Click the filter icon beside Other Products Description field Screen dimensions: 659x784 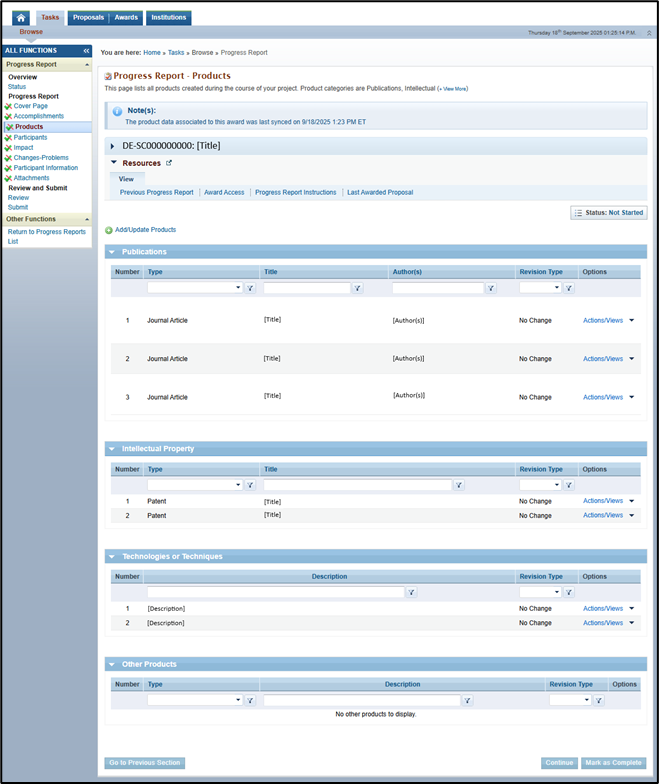tap(467, 701)
